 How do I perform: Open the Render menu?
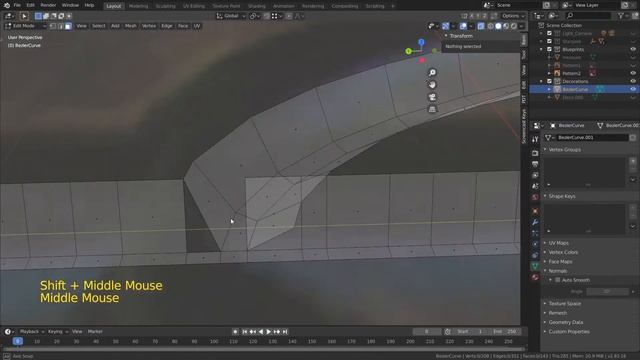coord(48,5)
